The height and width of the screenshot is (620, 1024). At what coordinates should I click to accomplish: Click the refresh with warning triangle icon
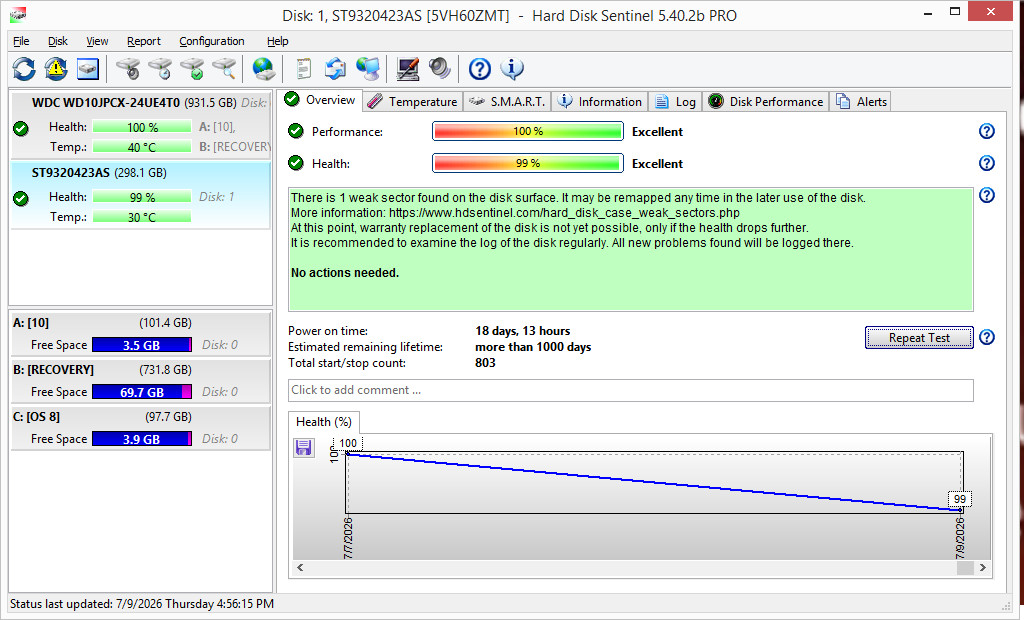click(56, 69)
